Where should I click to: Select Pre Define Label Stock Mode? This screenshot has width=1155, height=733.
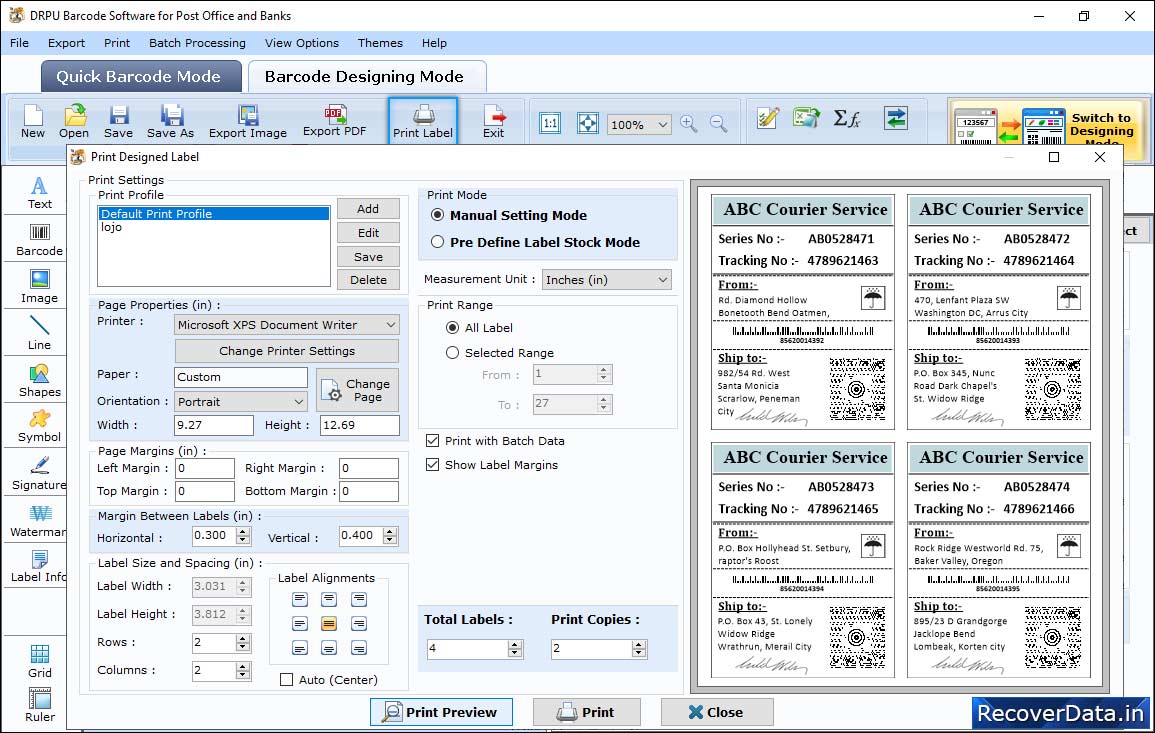(x=438, y=242)
